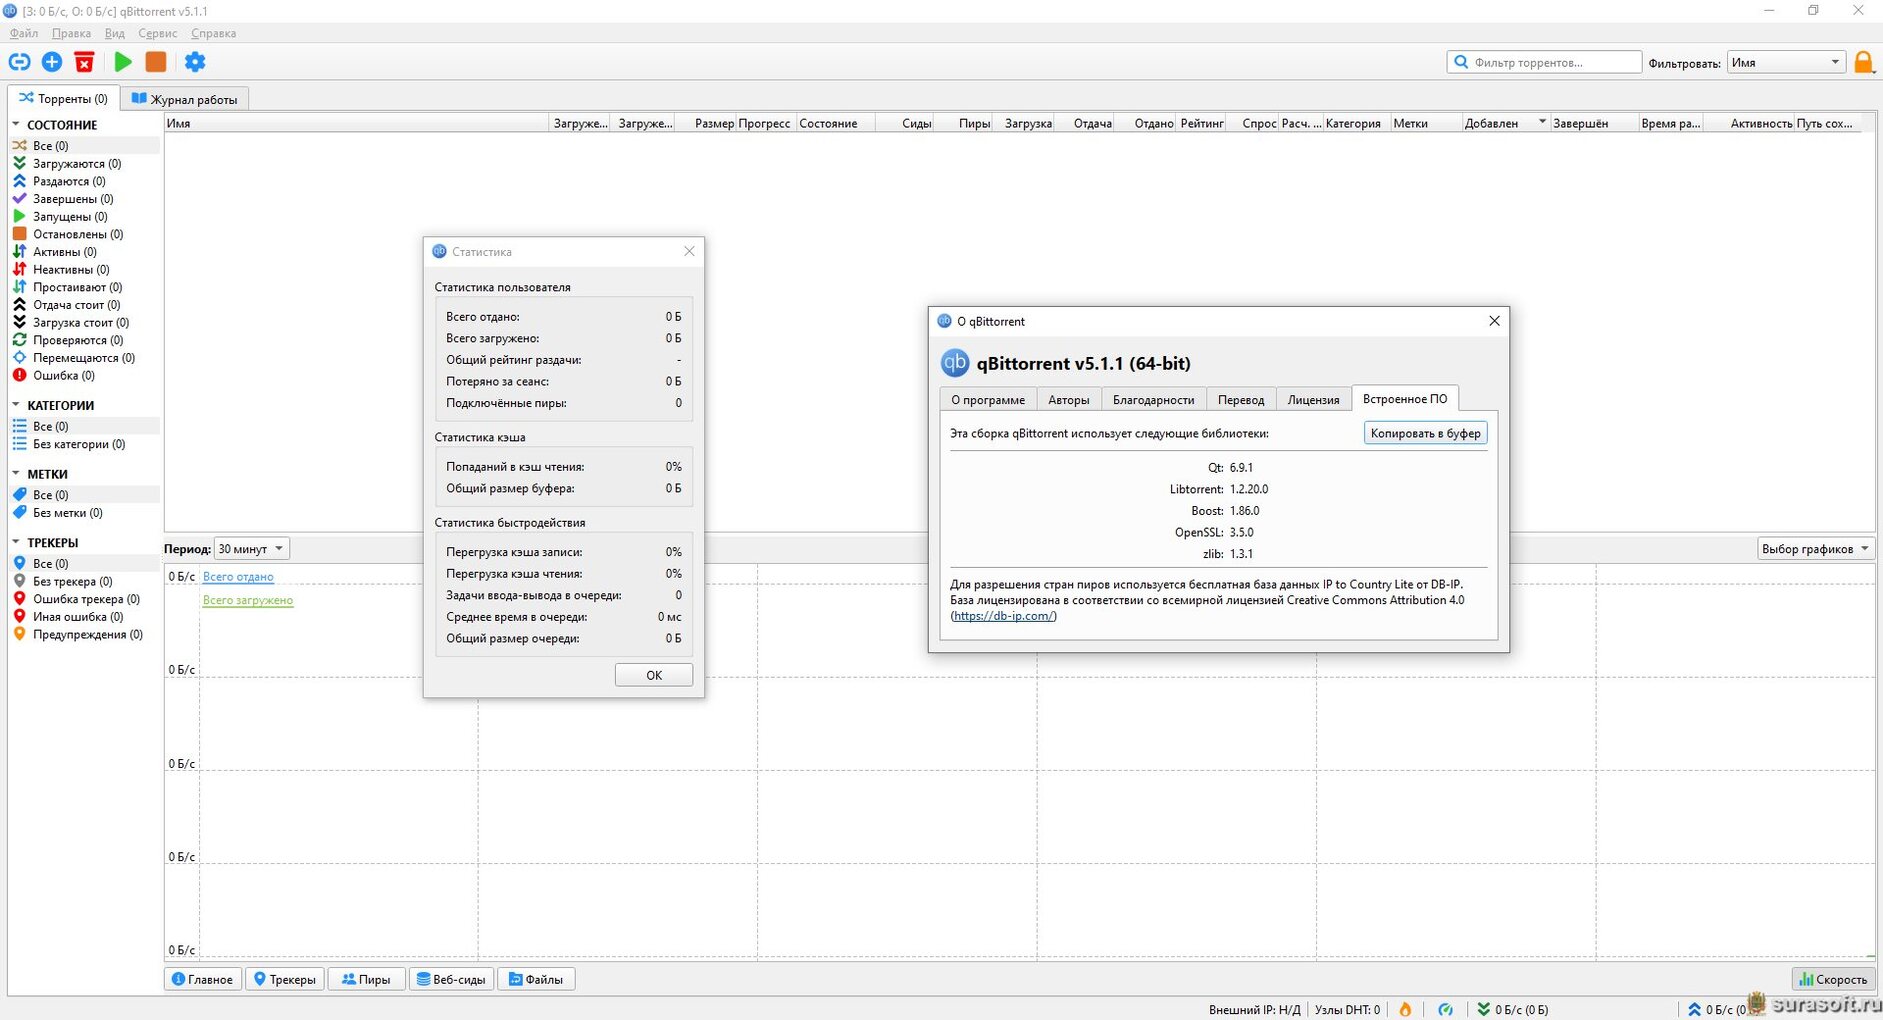The image size is (1883, 1020).
Task: Open the Файл menu
Action: (x=24, y=33)
